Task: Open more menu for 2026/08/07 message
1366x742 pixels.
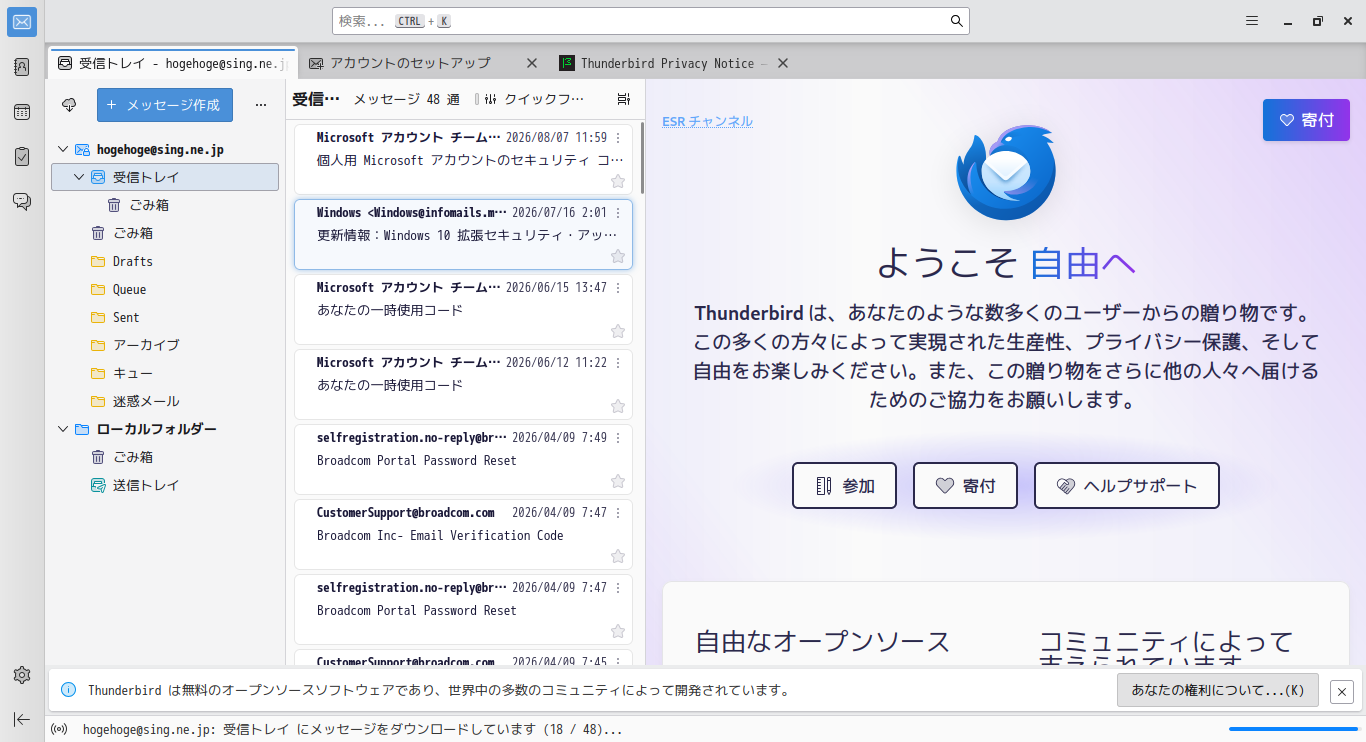Action: pos(618,138)
